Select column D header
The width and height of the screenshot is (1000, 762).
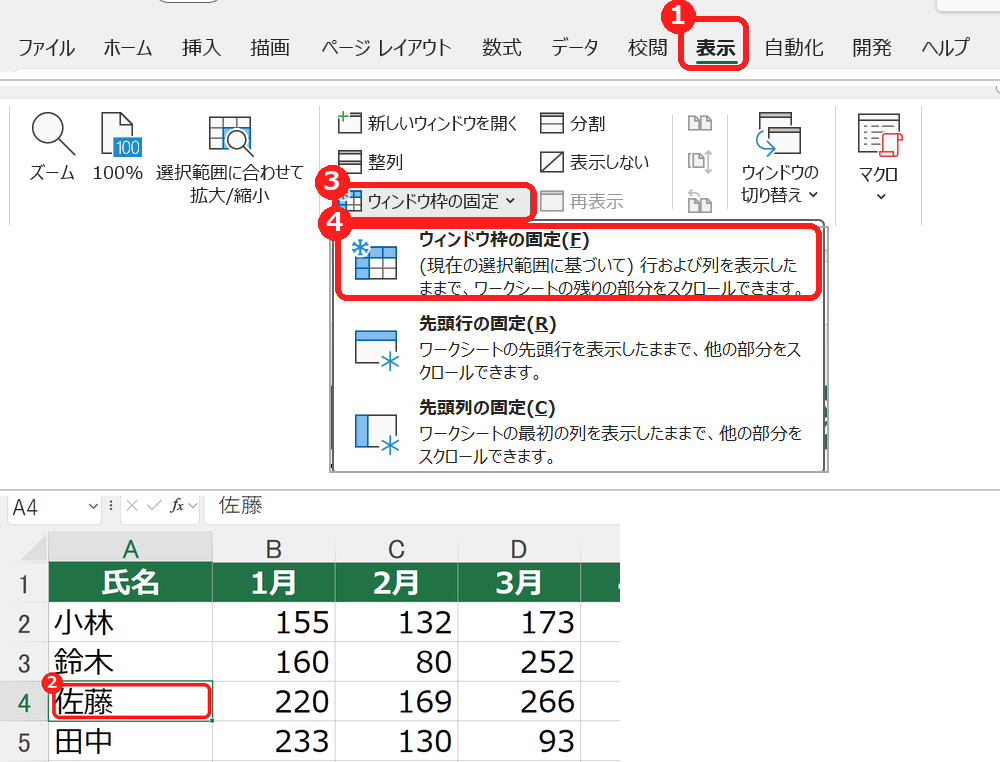518,548
